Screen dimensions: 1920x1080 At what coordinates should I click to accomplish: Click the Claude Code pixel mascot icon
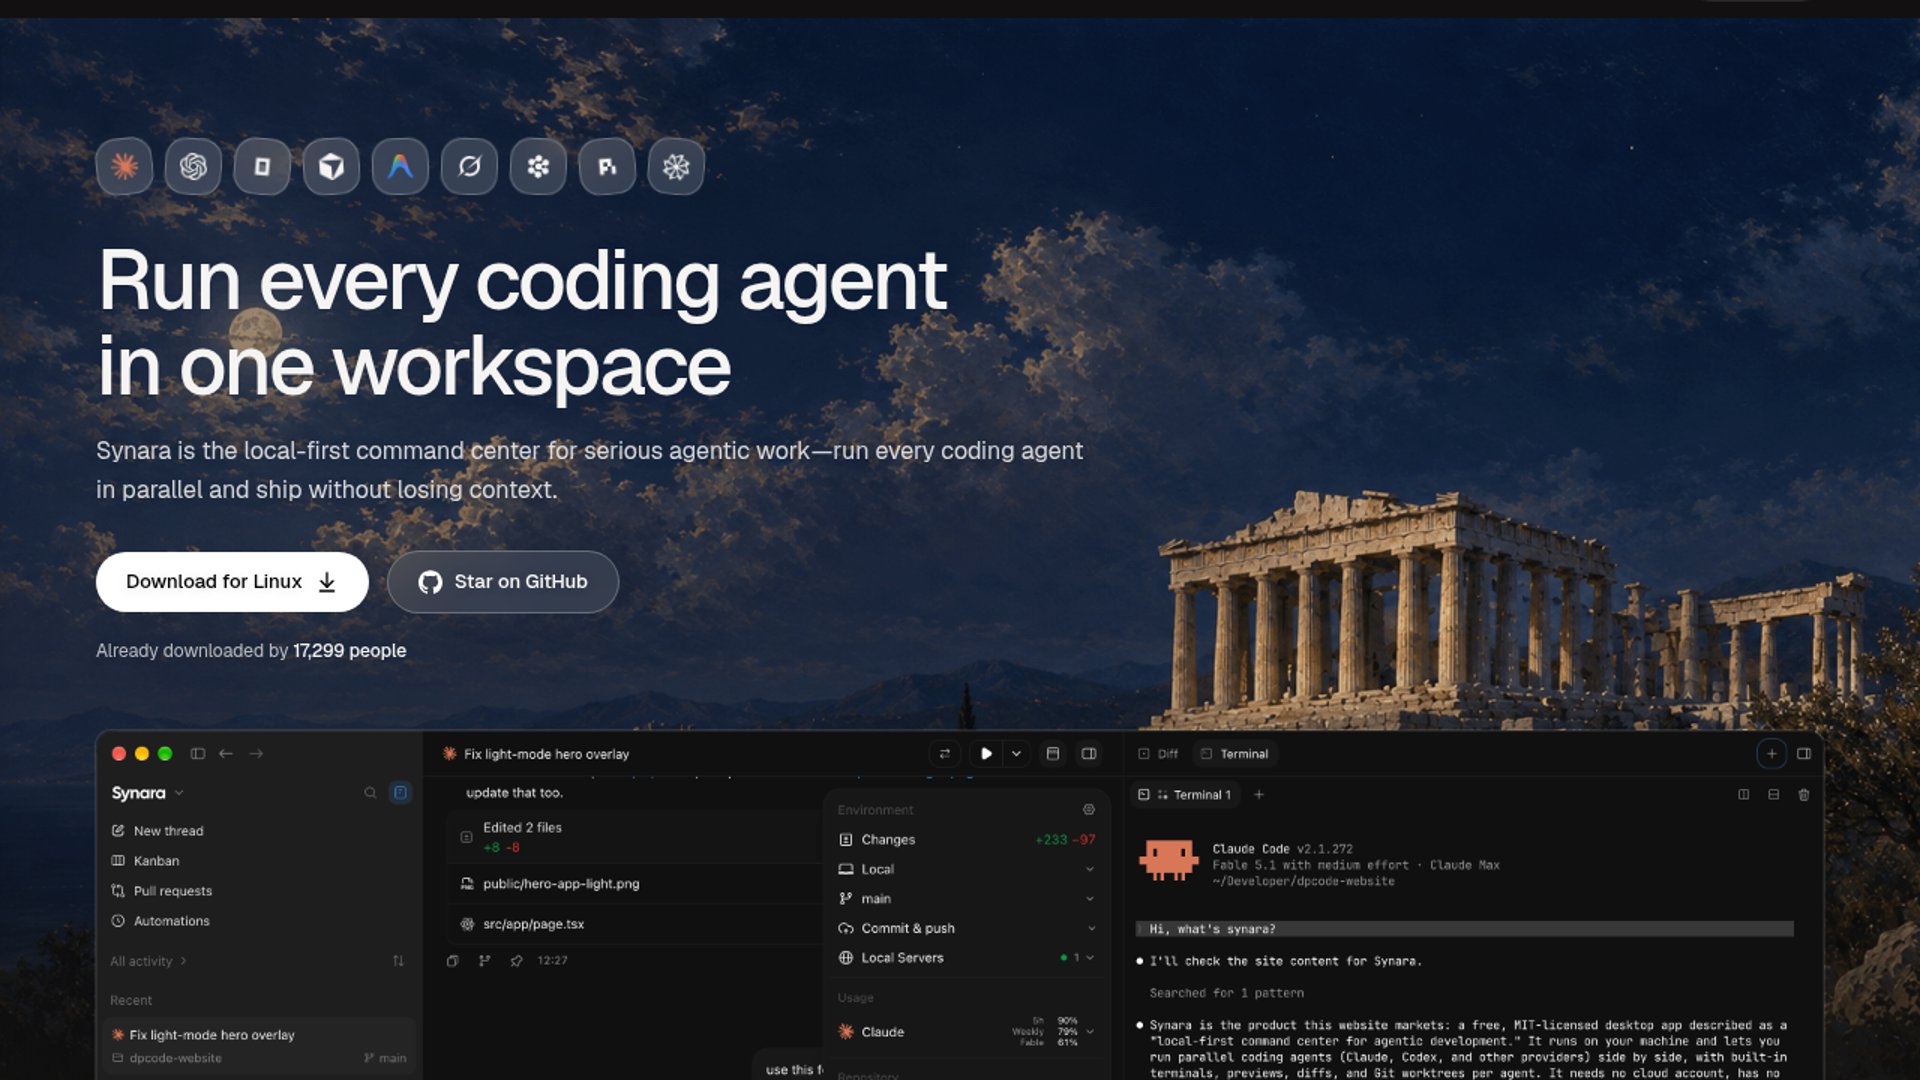[1168, 860]
